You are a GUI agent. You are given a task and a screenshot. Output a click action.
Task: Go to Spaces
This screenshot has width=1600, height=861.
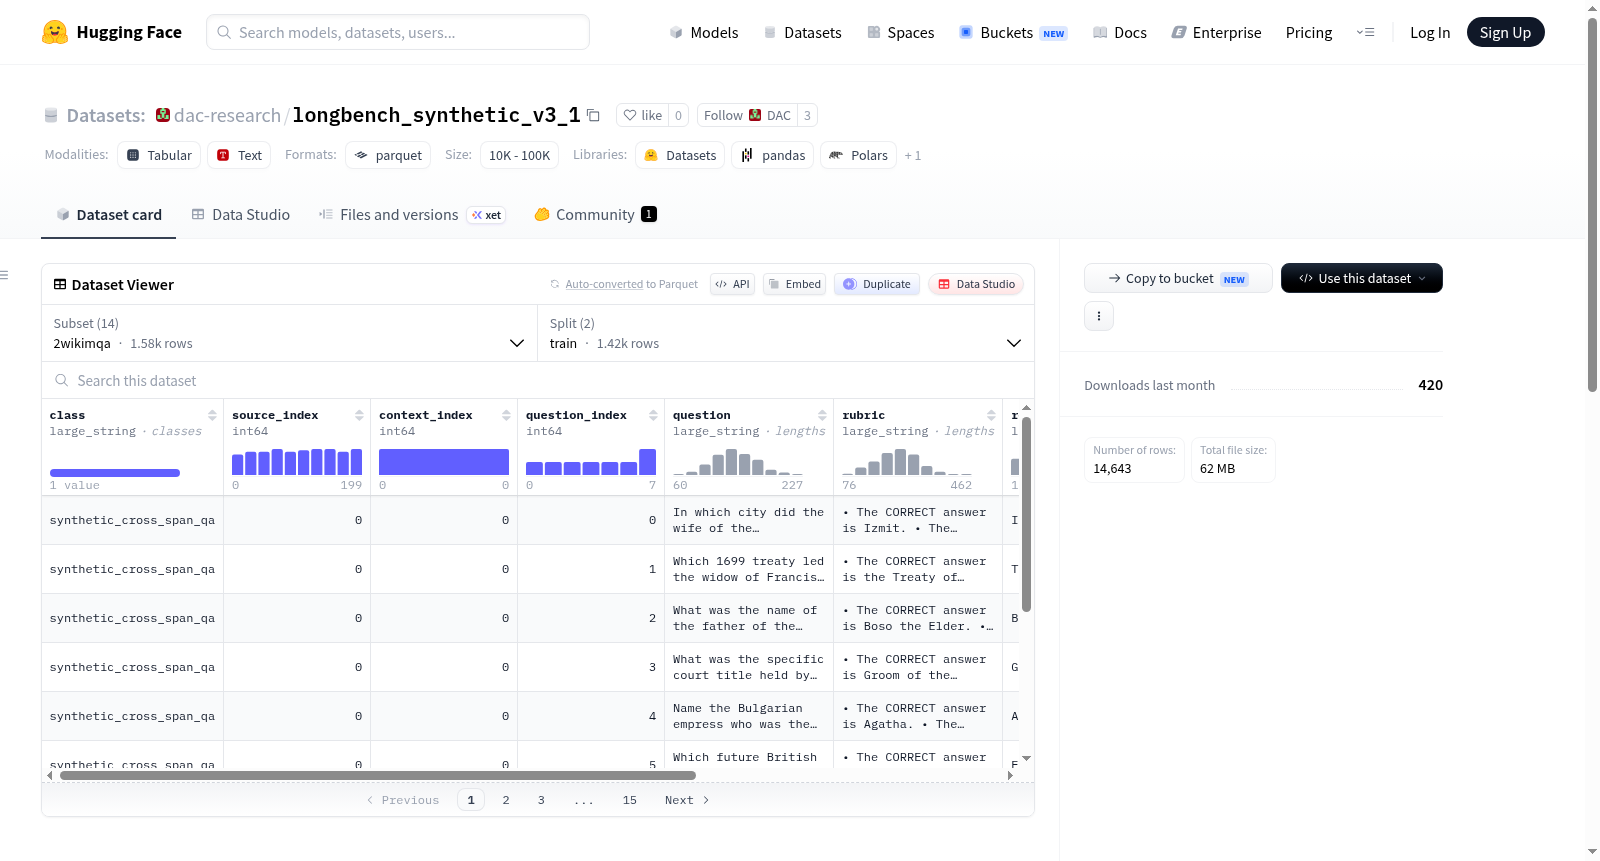(901, 32)
